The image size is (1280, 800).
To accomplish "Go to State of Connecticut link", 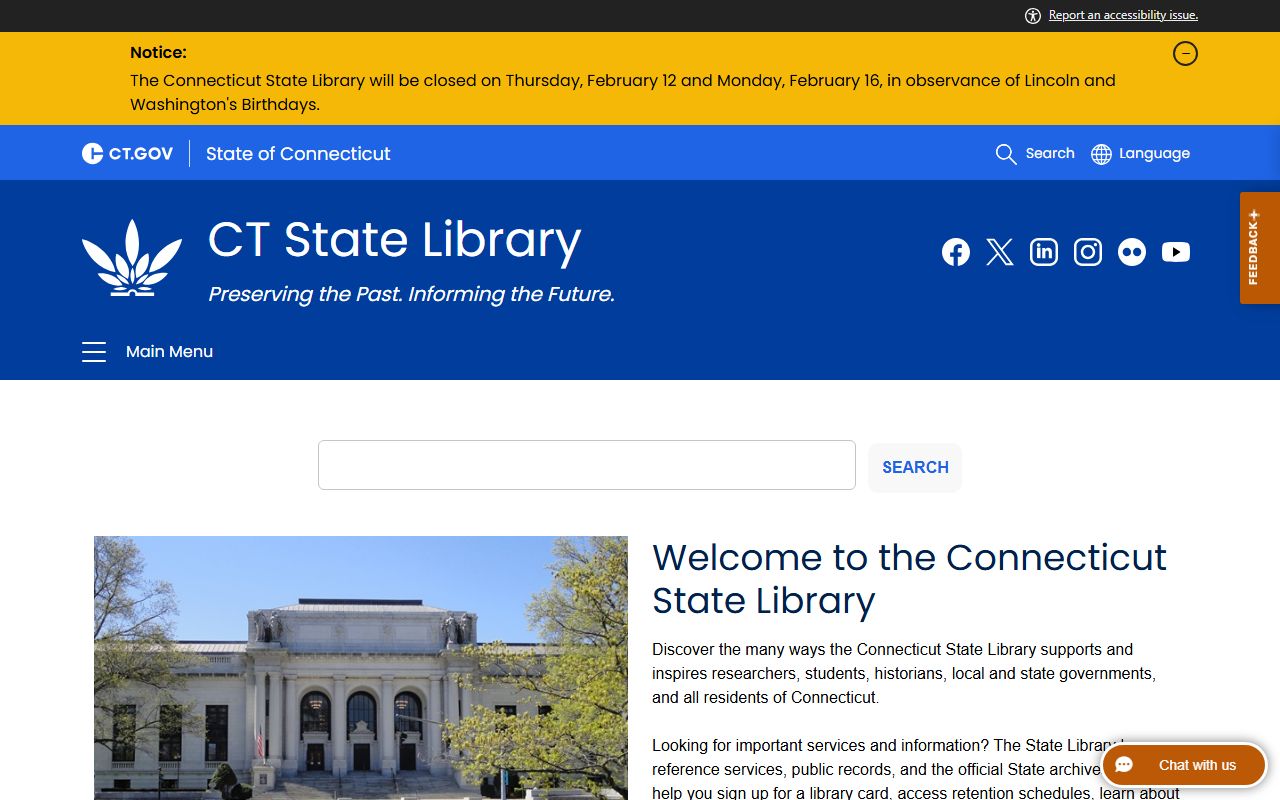I will [298, 154].
